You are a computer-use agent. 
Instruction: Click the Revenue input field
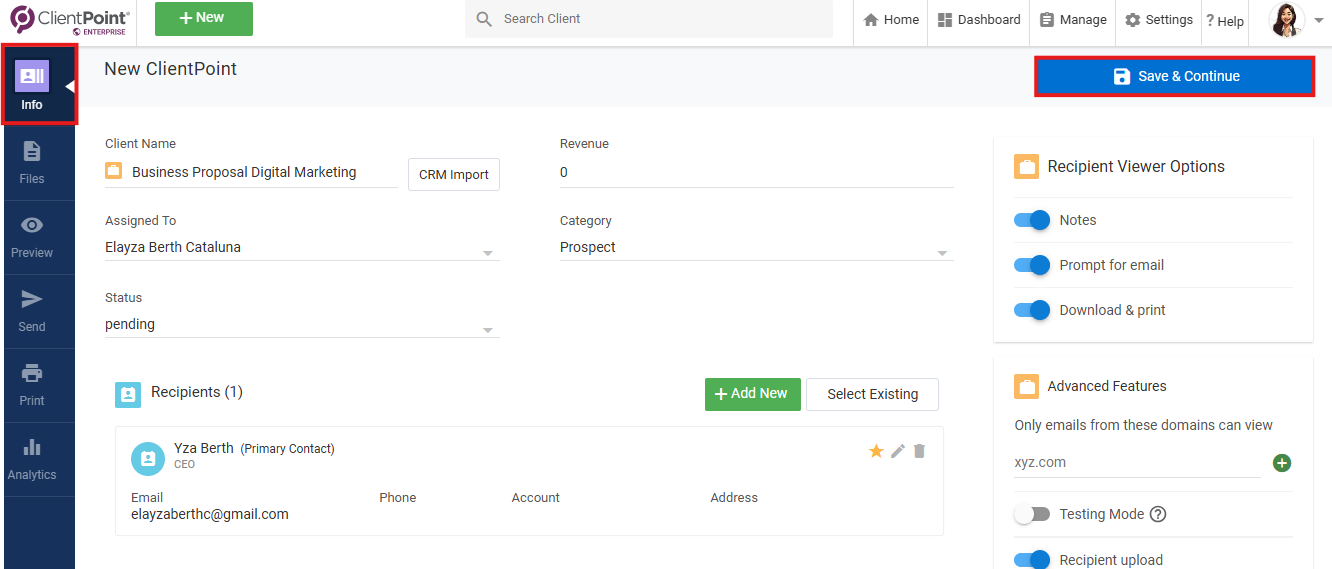tap(757, 172)
